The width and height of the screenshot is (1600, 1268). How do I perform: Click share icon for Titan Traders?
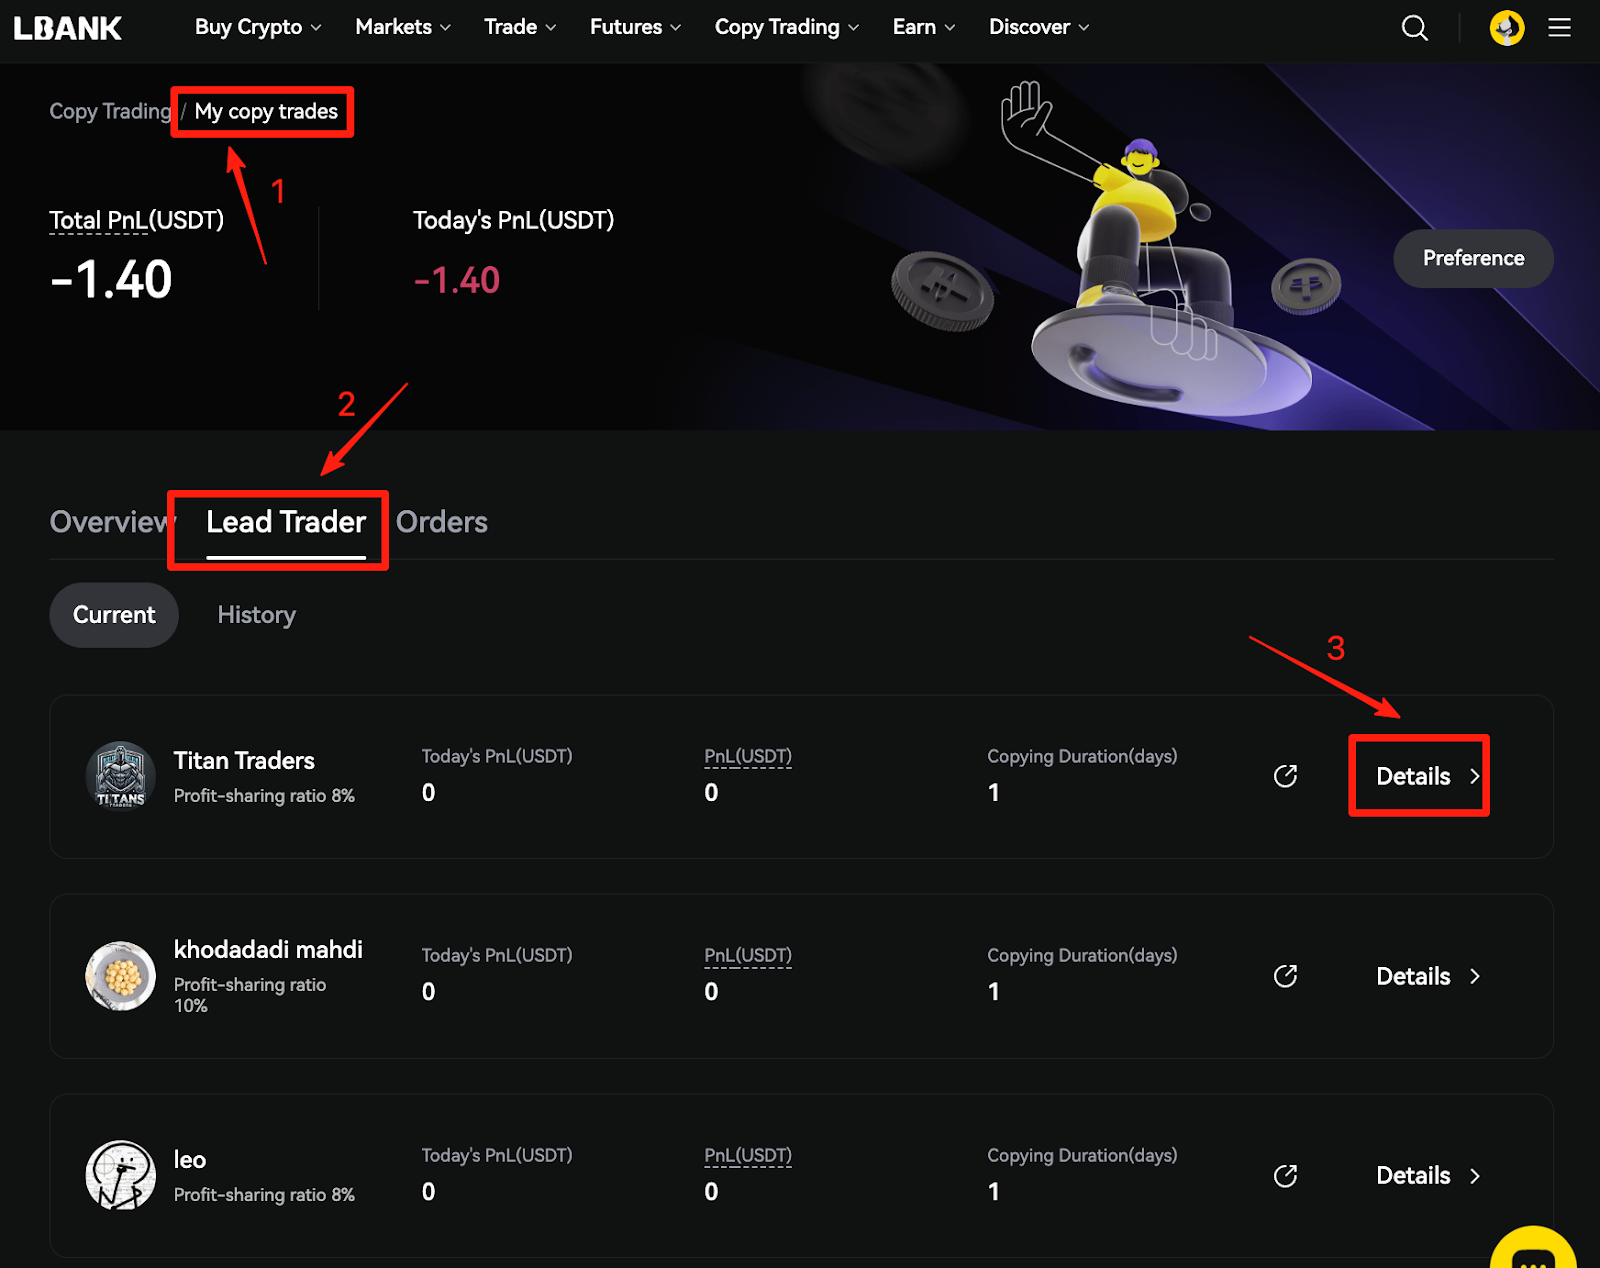pyautogui.click(x=1285, y=776)
